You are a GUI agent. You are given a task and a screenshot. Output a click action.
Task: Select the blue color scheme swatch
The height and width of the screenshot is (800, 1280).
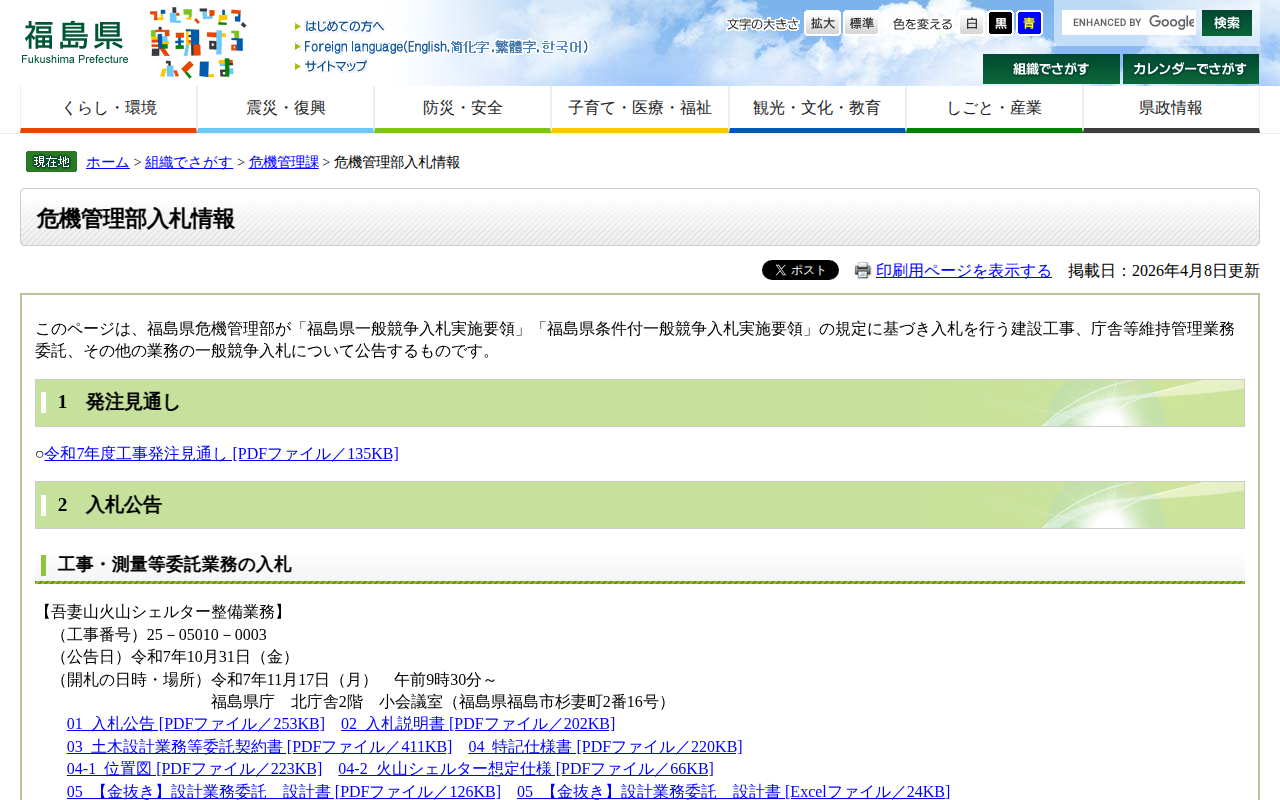click(1030, 23)
